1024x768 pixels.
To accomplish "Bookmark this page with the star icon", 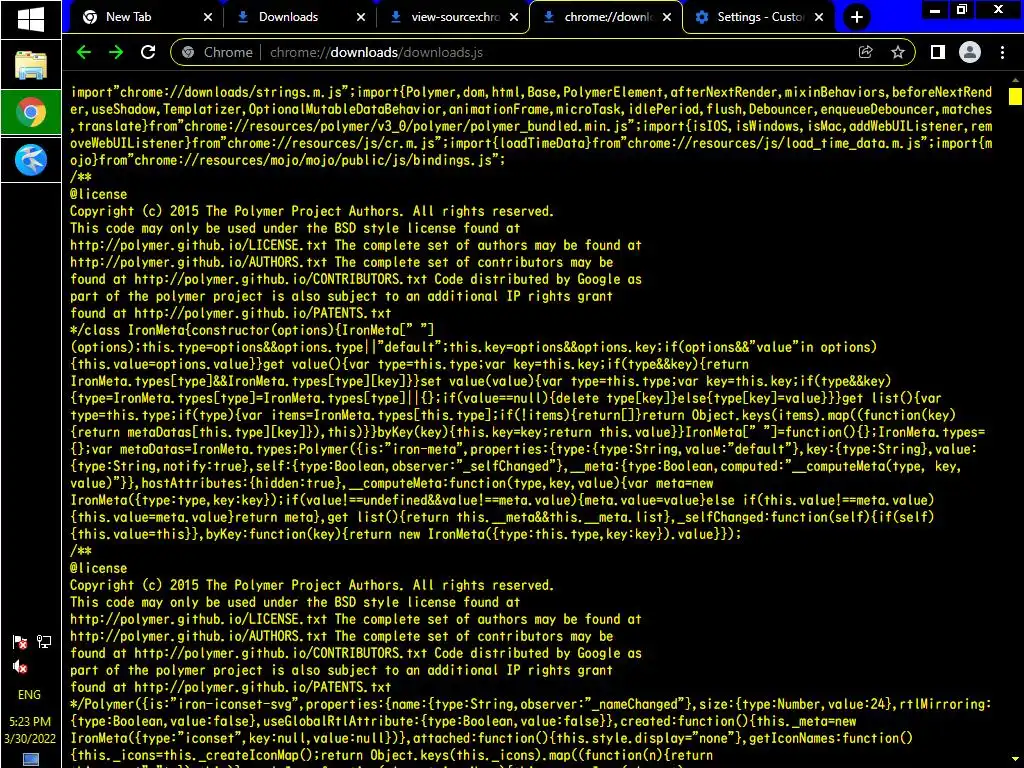I will [x=898, y=52].
